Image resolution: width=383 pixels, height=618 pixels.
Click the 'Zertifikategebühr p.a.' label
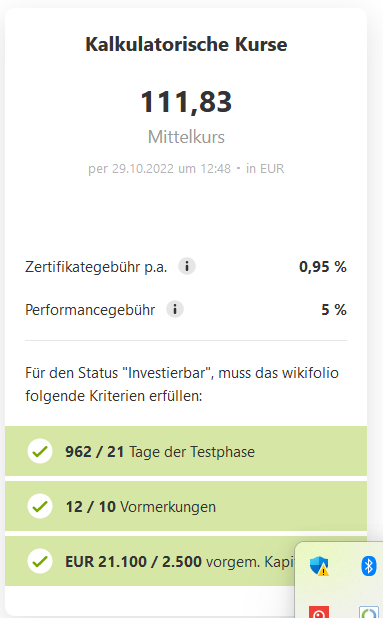pyautogui.click(x=96, y=267)
